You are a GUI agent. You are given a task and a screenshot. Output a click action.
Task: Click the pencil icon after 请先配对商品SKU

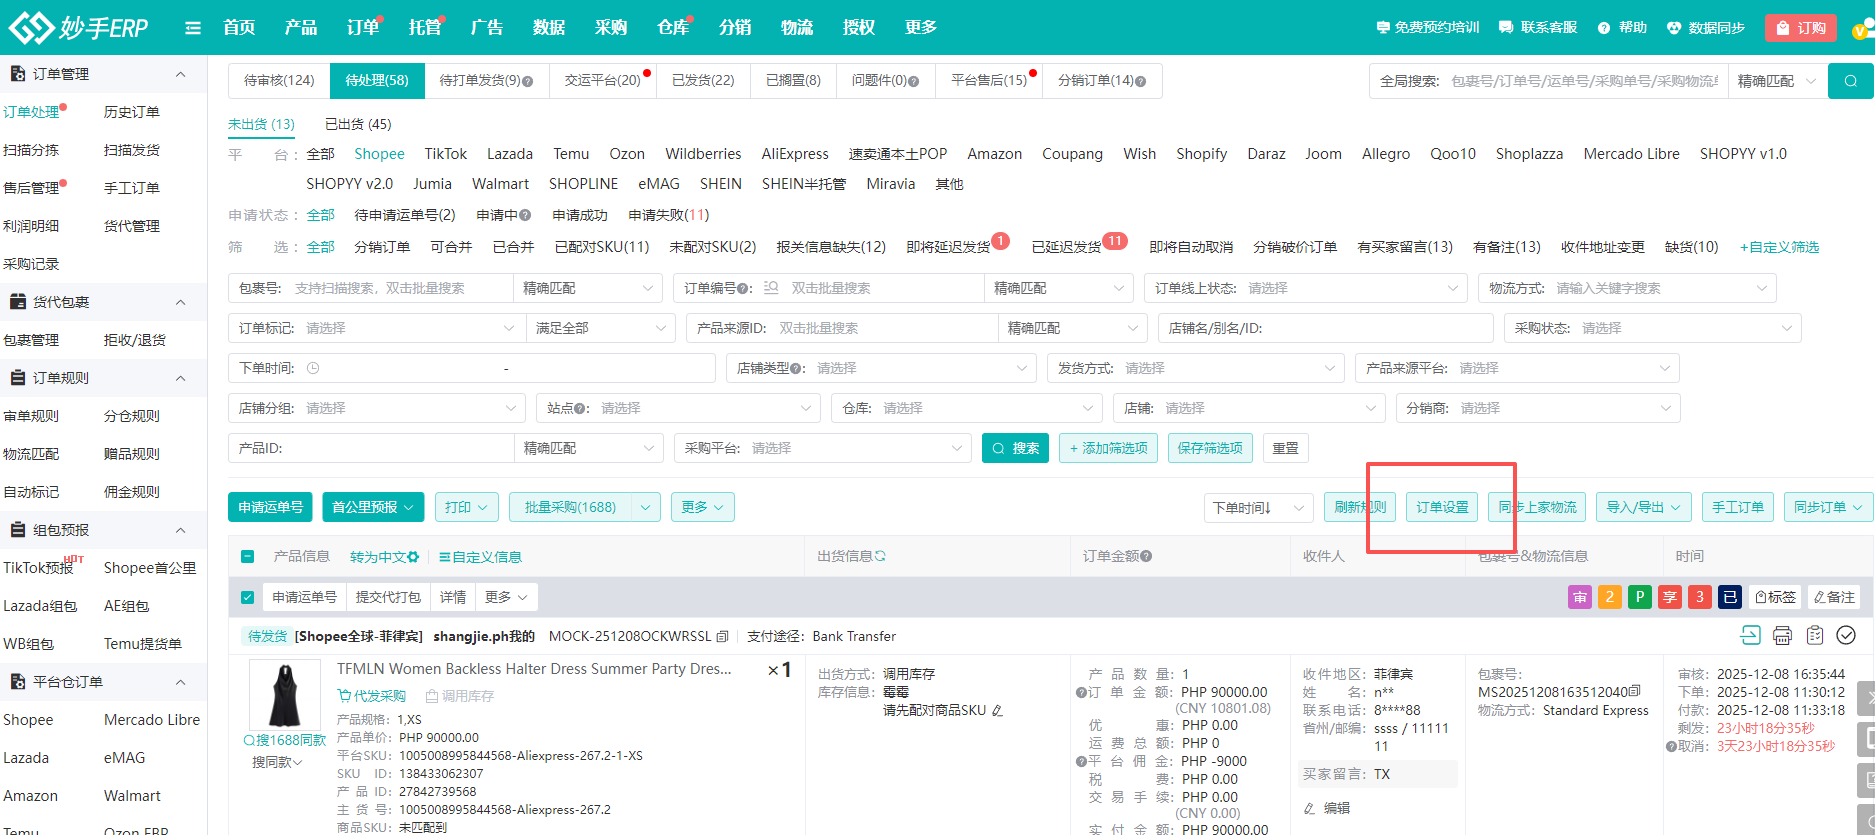pyautogui.click(x=997, y=710)
